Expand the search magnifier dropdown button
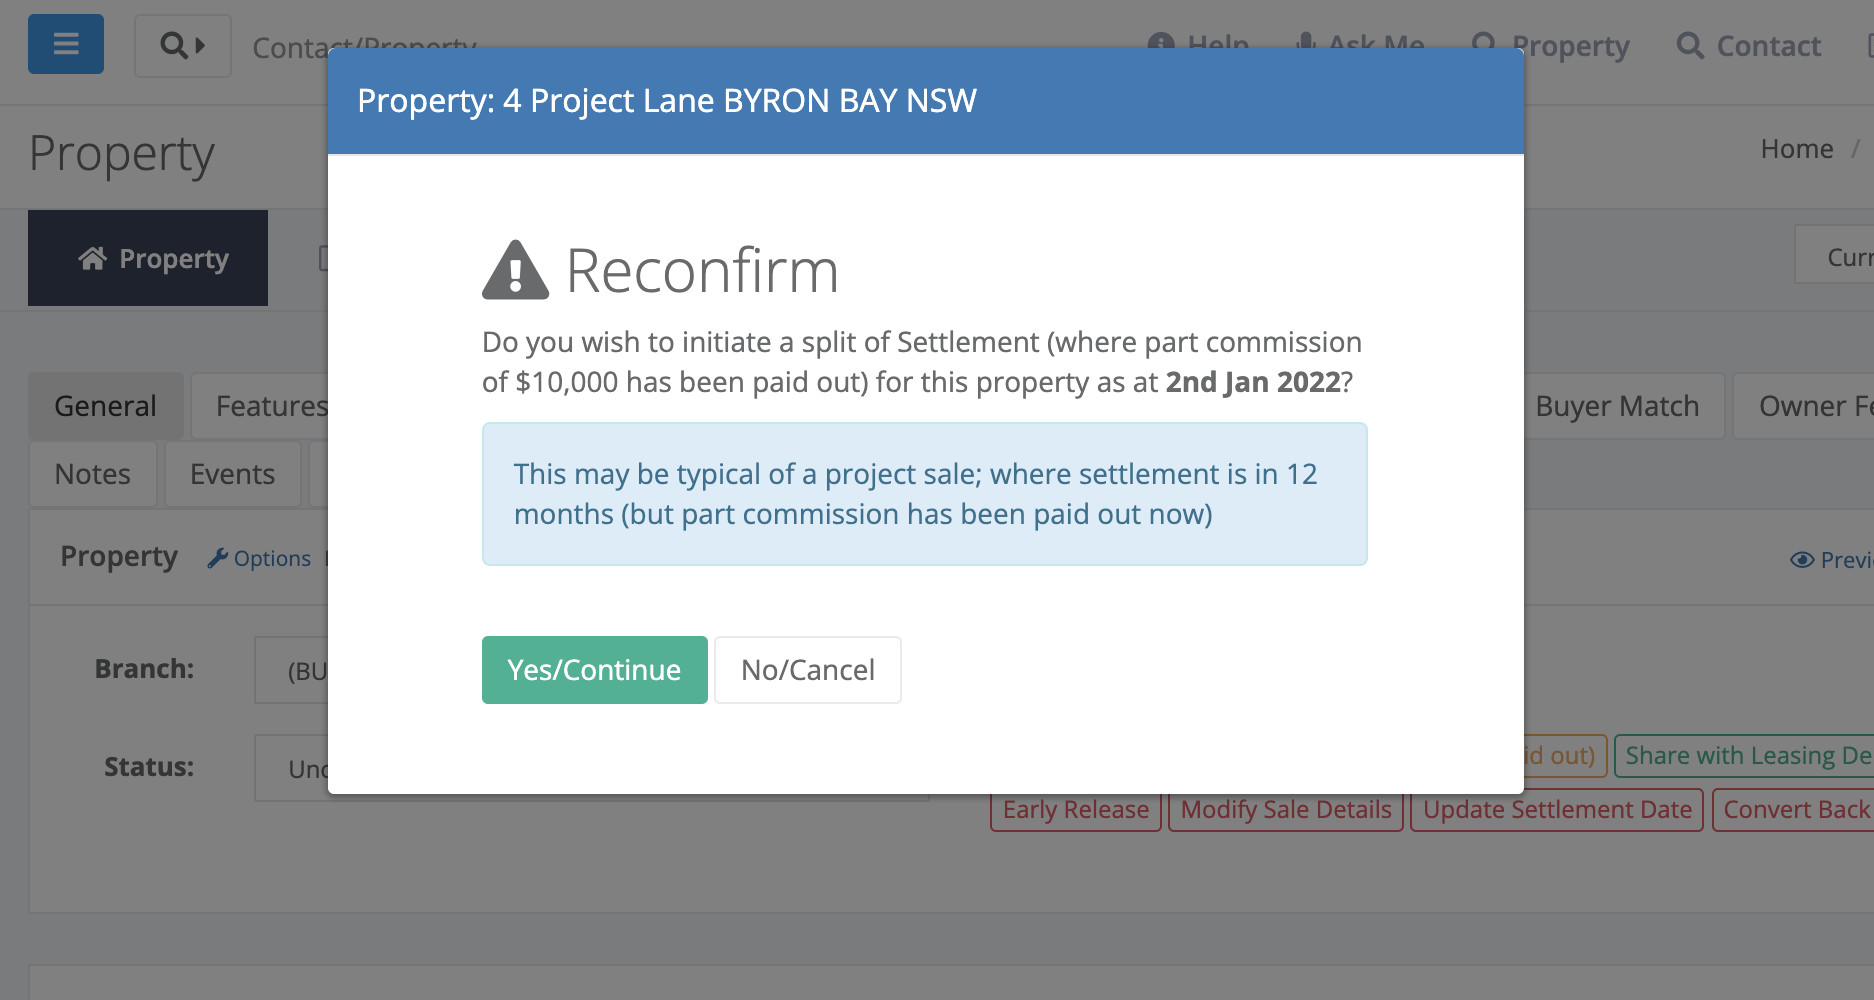 [183, 45]
